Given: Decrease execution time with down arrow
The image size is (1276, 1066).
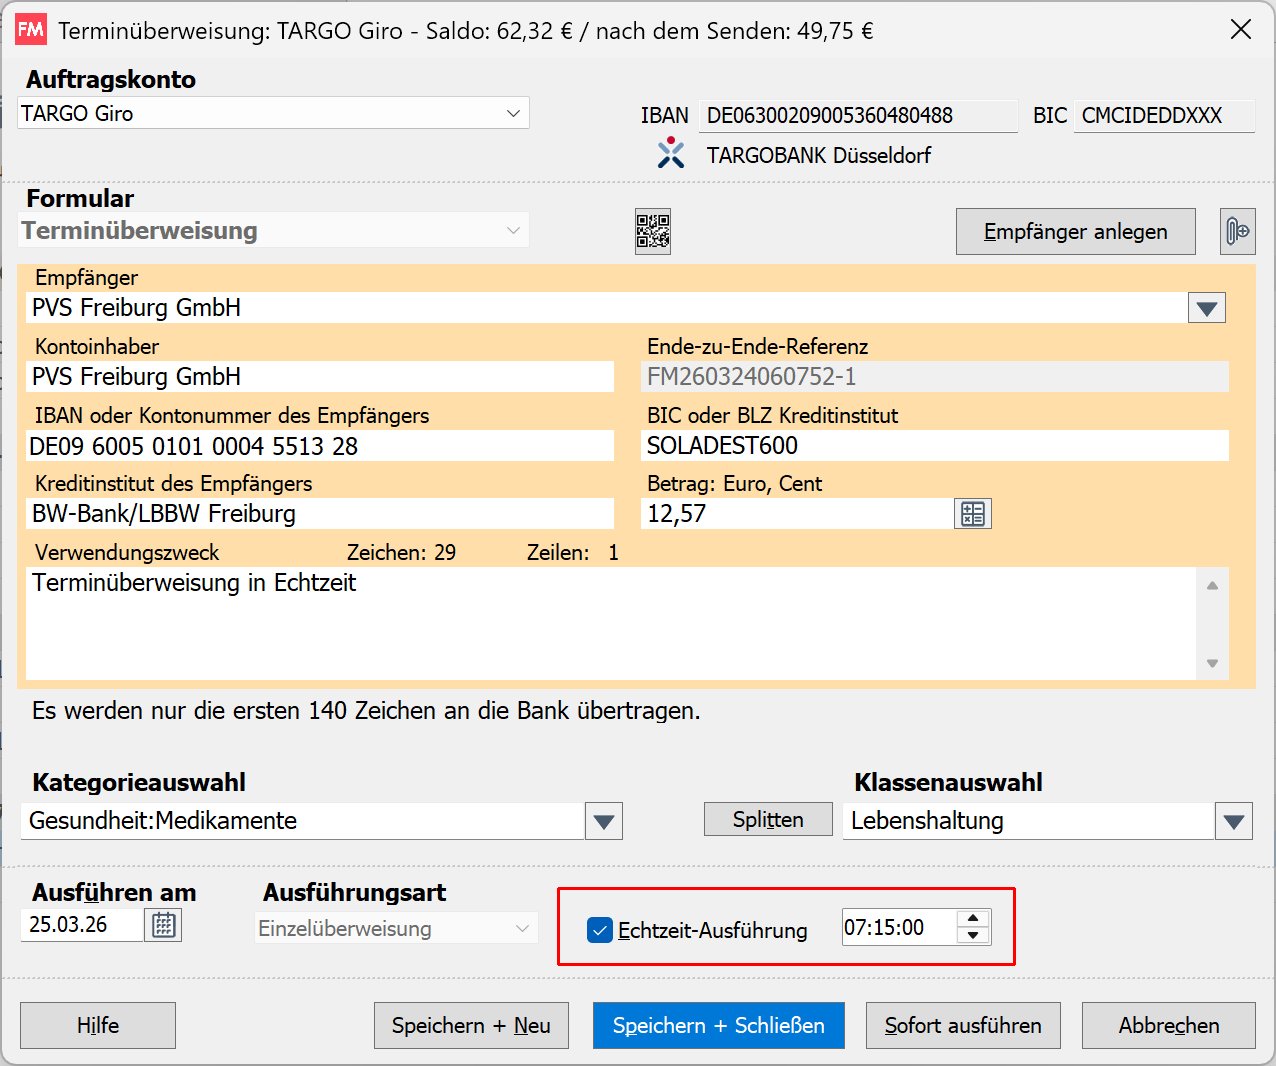Looking at the screenshot, I should pyautogui.click(x=973, y=936).
